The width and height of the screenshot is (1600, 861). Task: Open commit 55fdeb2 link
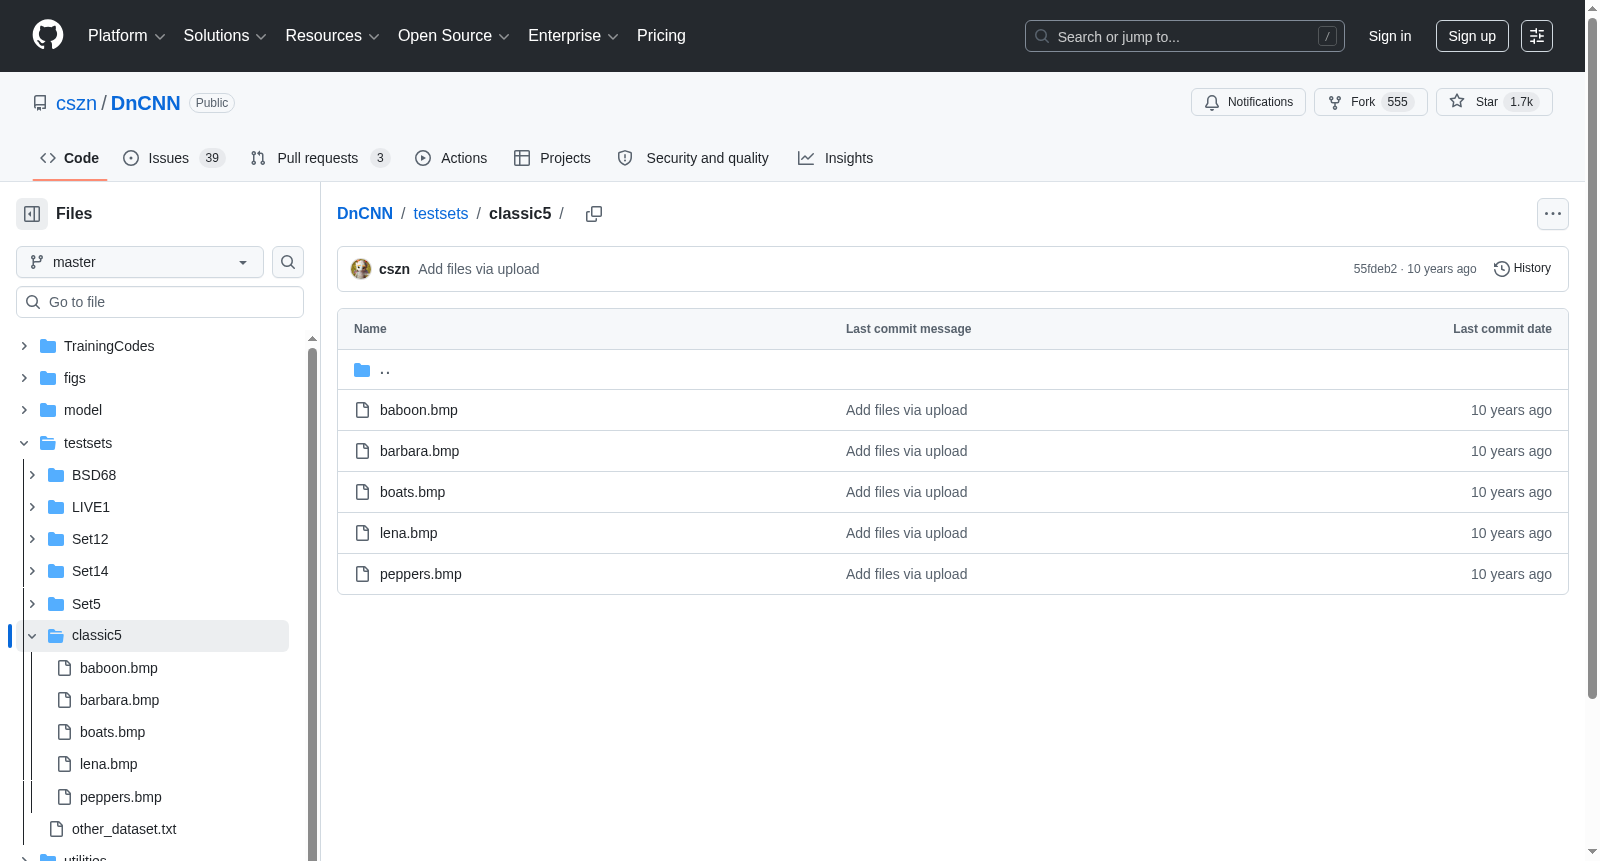(x=1375, y=269)
